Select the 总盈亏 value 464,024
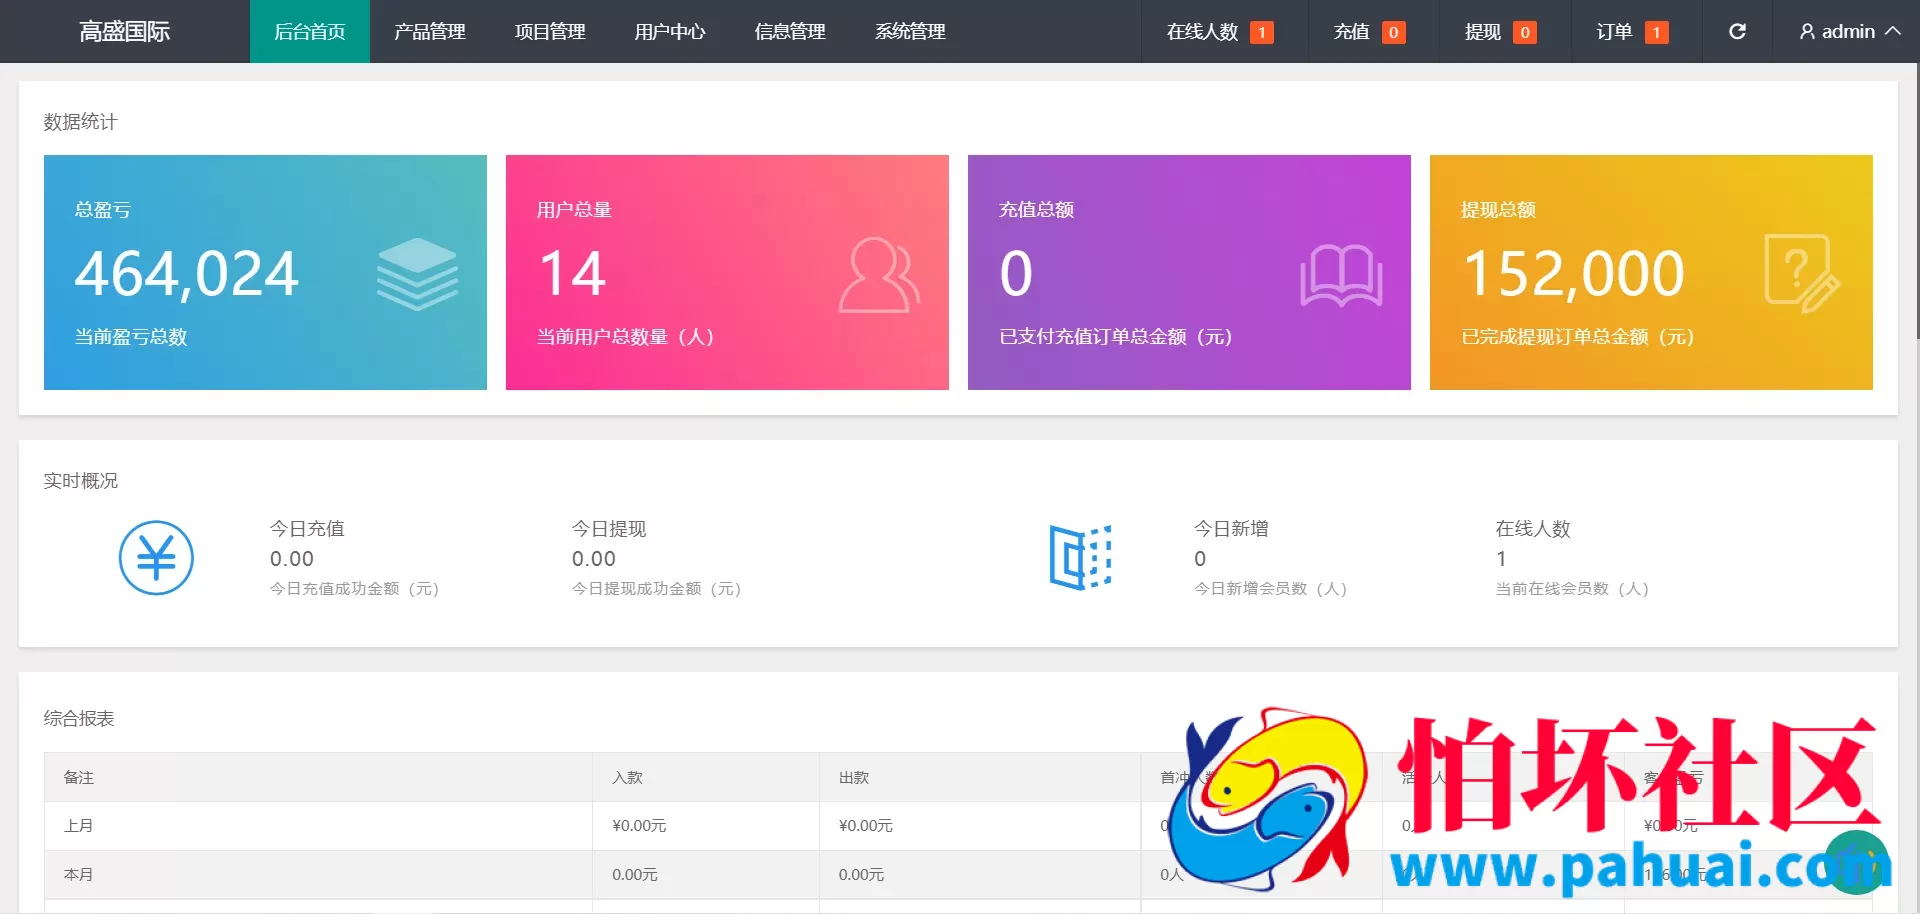 click(x=186, y=273)
